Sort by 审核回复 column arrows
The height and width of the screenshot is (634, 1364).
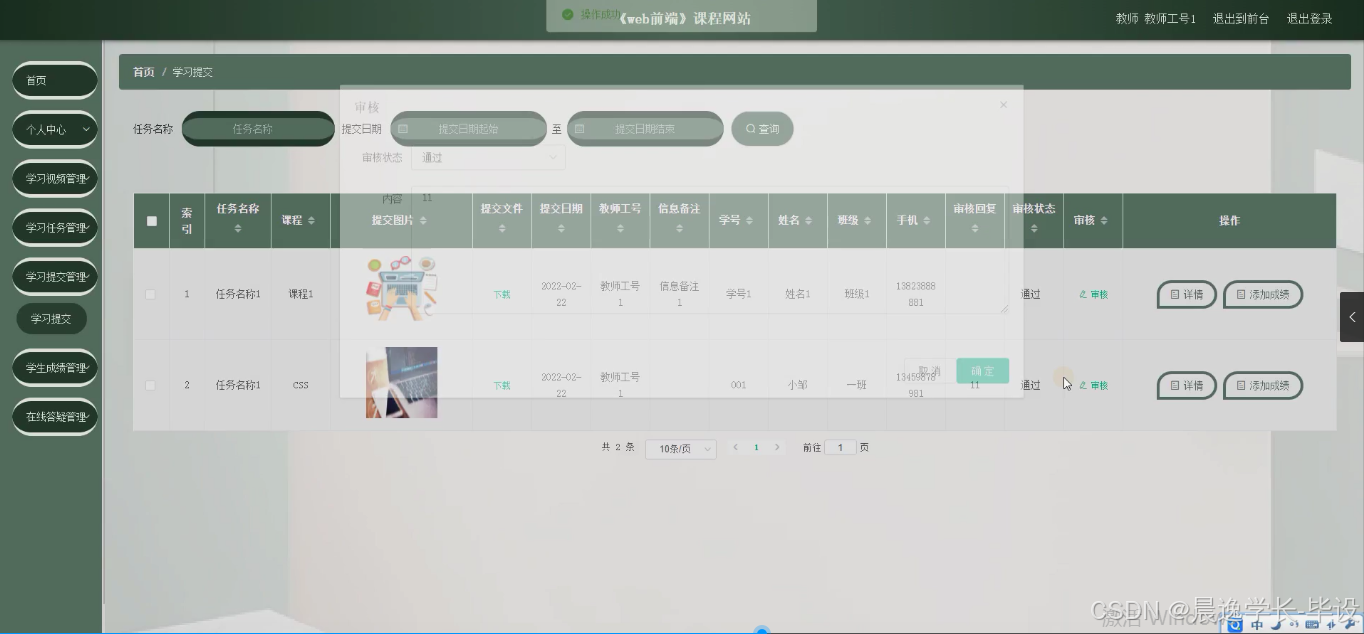pos(975,229)
